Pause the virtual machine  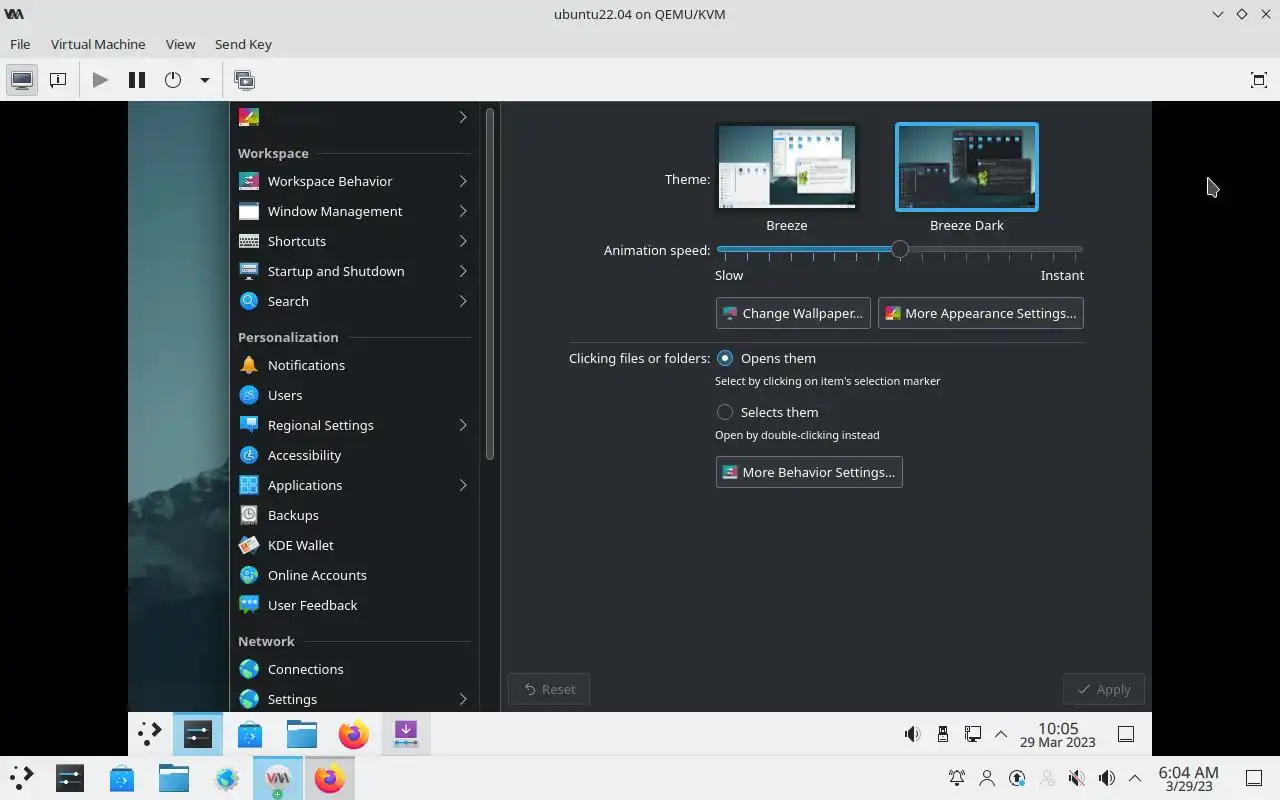click(137, 80)
